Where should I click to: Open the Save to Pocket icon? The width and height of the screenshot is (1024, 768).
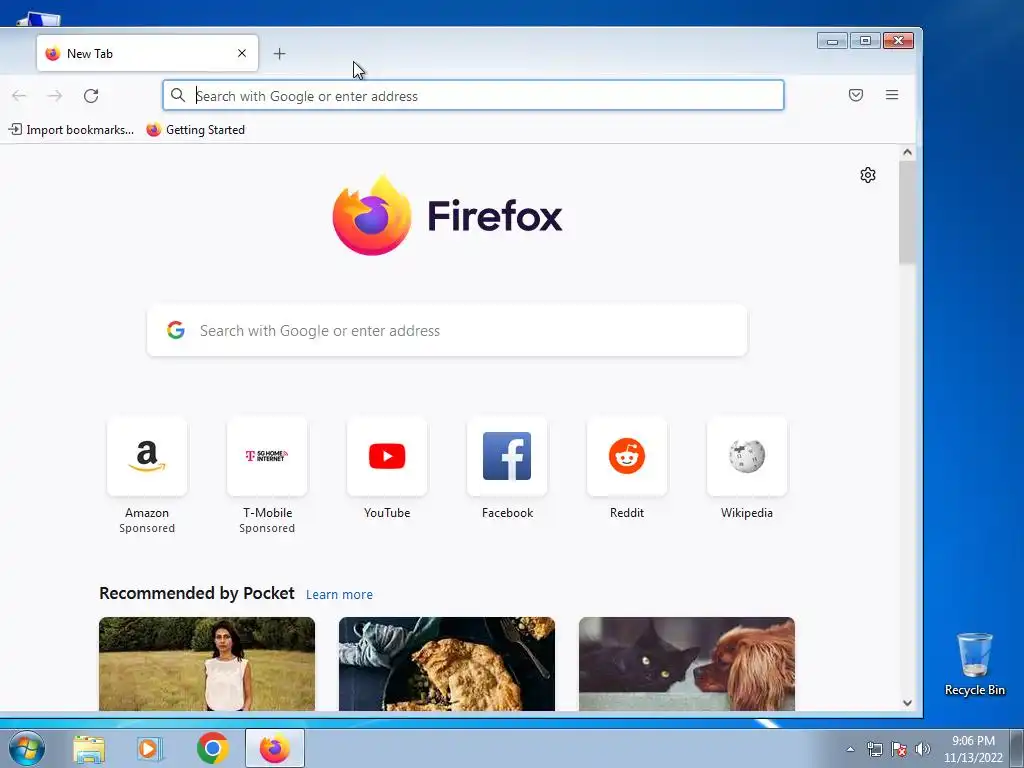point(856,95)
